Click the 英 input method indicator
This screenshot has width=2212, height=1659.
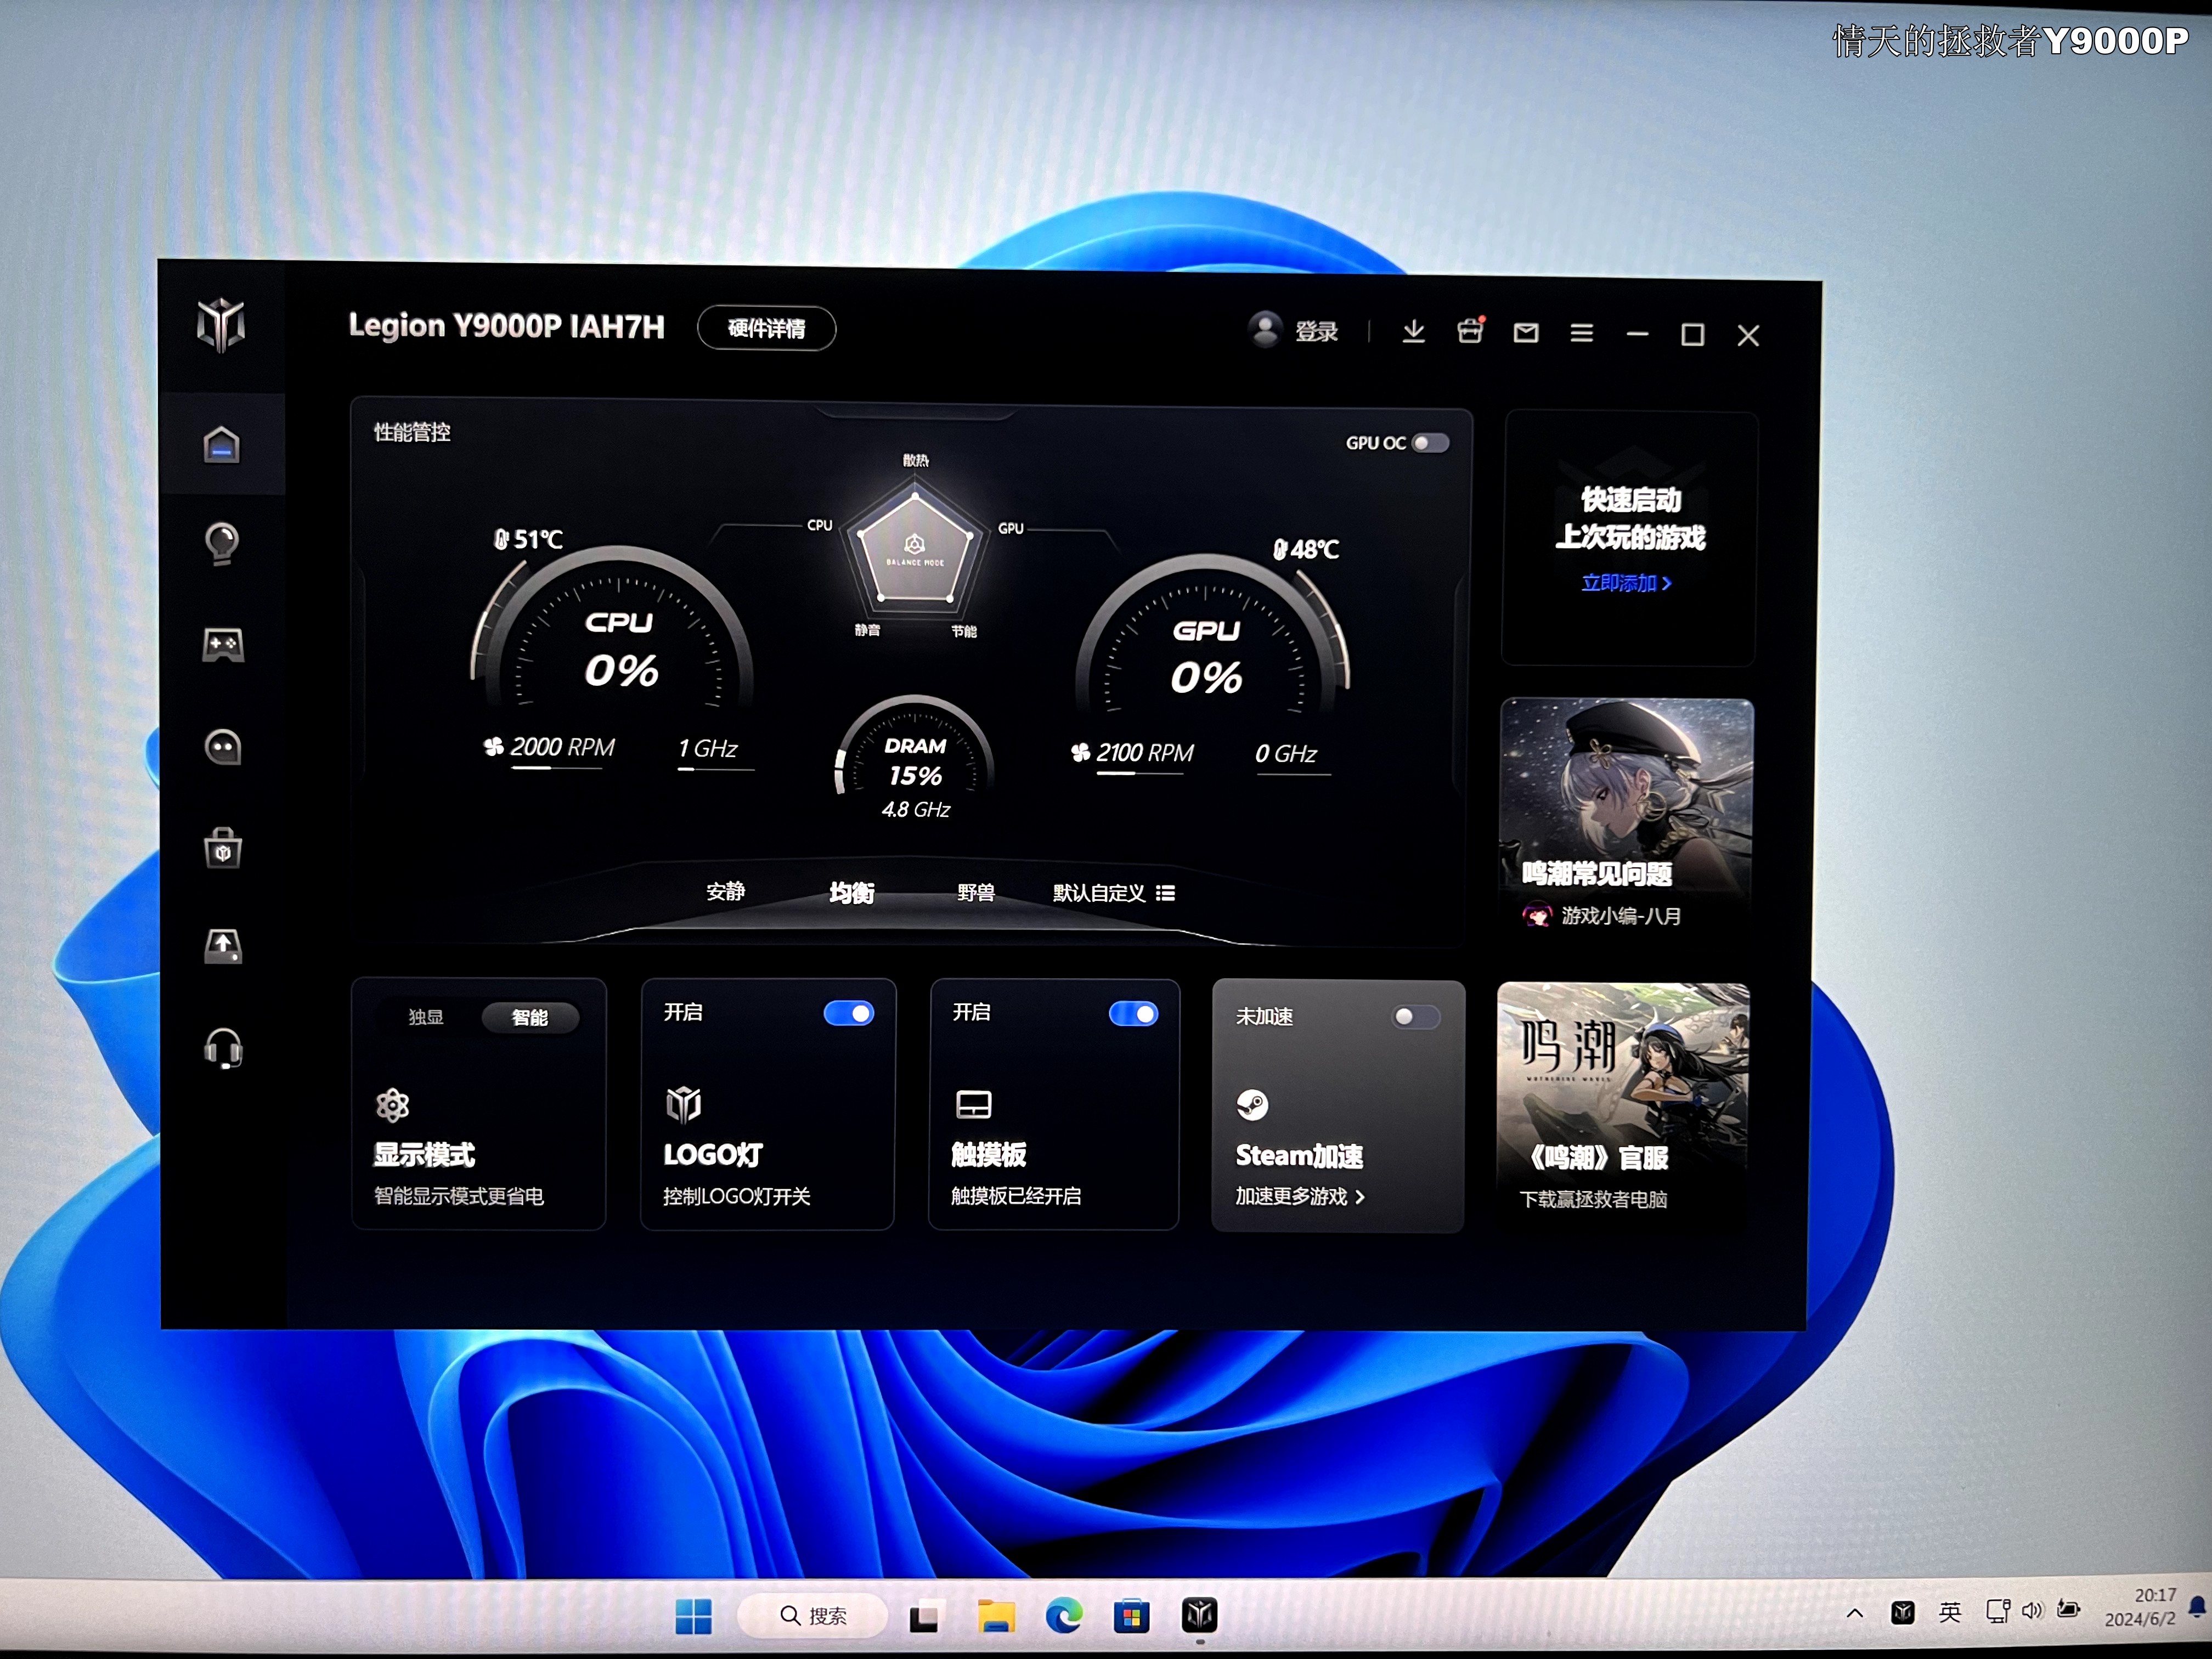coord(1950,1612)
